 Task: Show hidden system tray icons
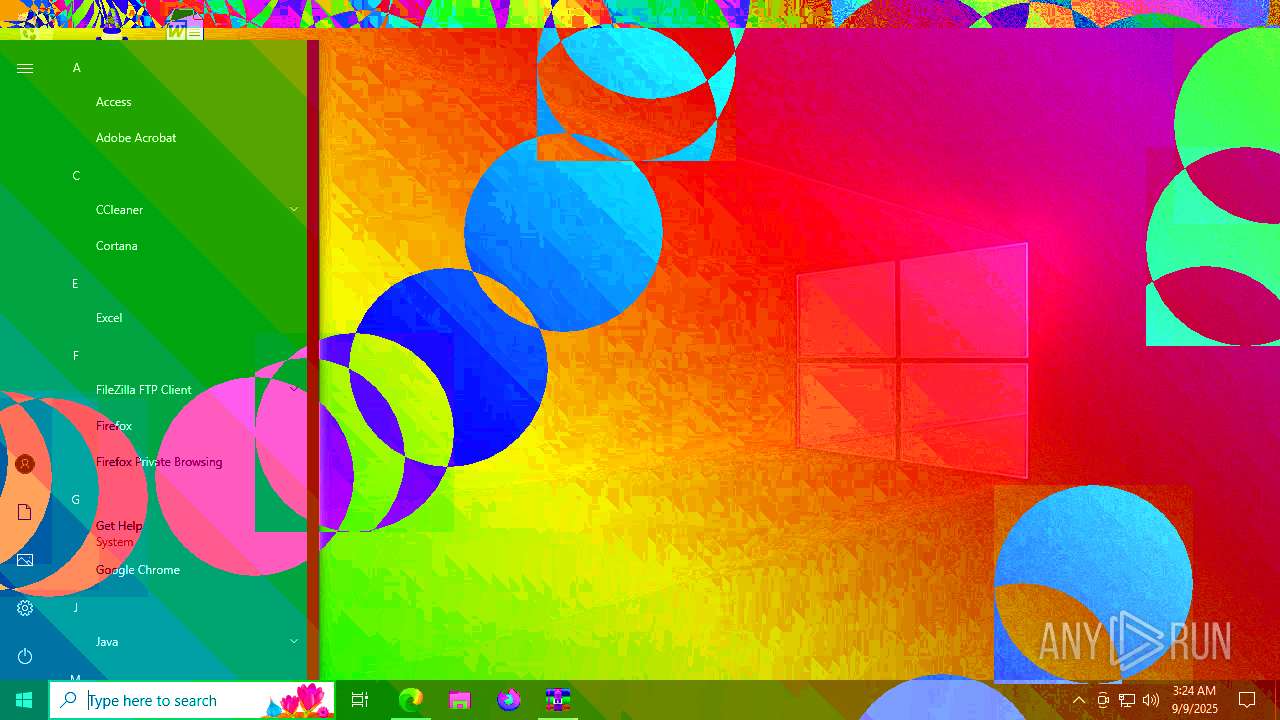point(1079,700)
